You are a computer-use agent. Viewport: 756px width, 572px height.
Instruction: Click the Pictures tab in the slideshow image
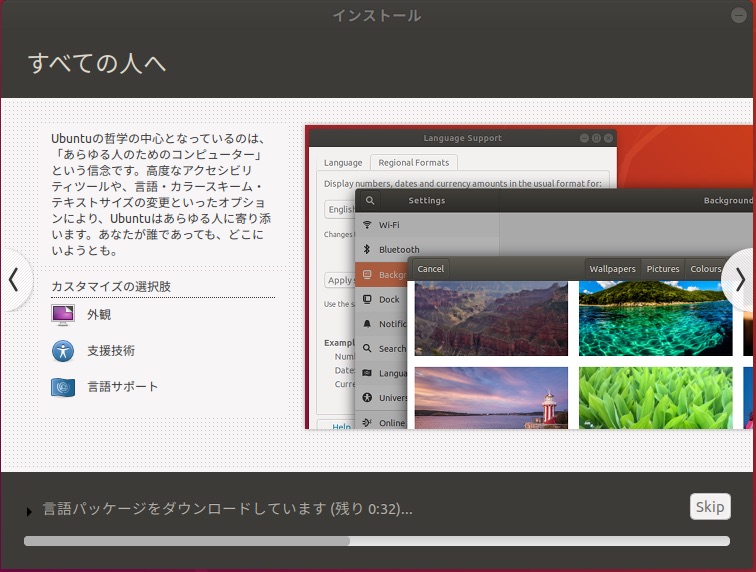pos(662,269)
